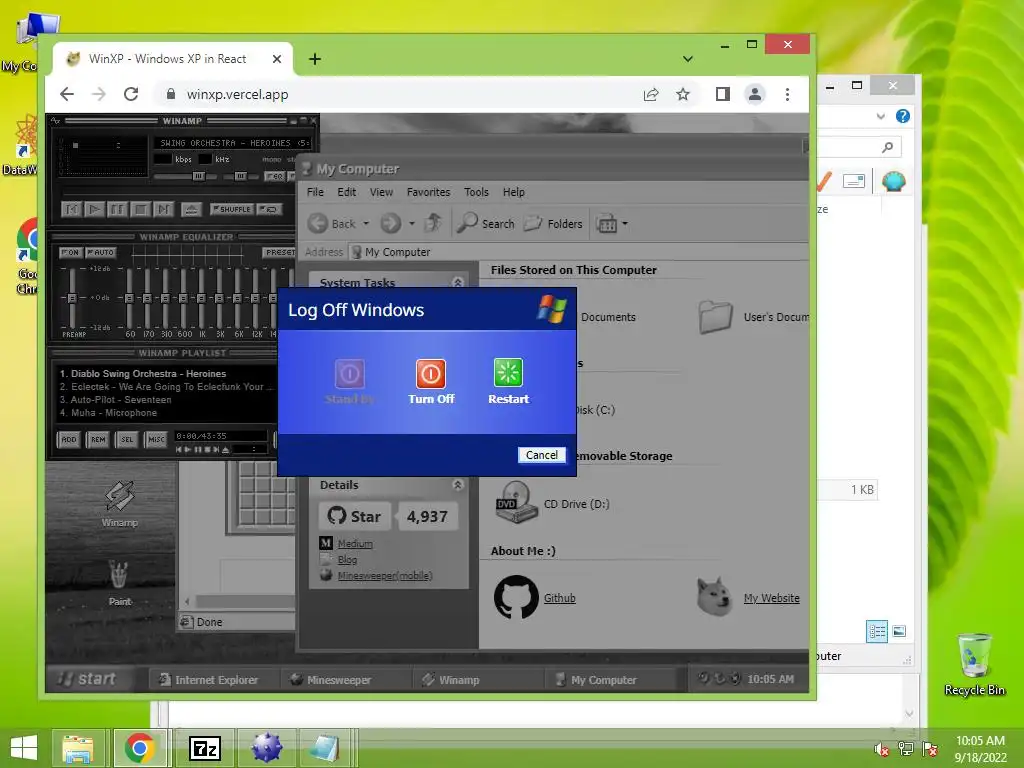
Task: Click Up folder icon in toolbar
Action: click(x=433, y=223)
